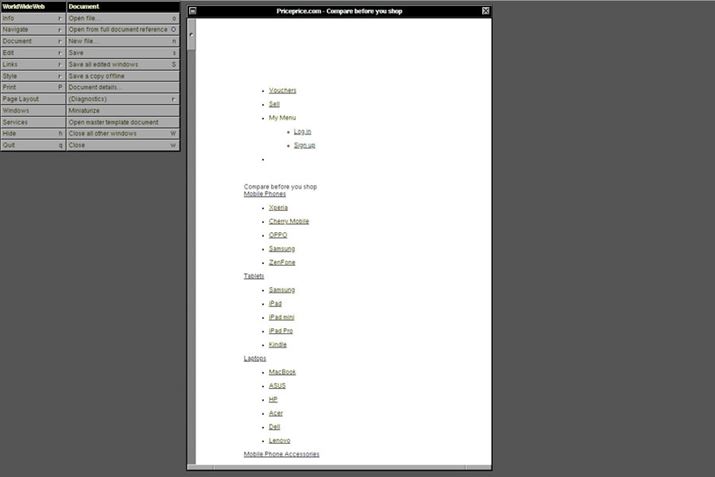Open the Windows menu entry
This screenshot has height=477, width=715.
(x=33, y=110)
